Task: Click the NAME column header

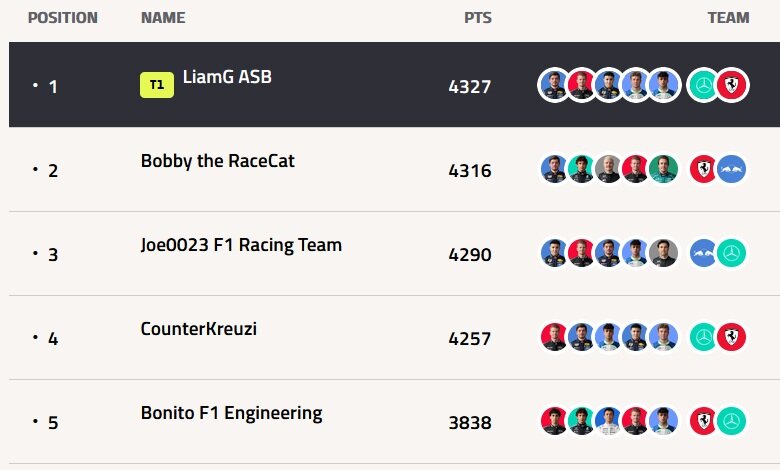Action: click(163, 18)
